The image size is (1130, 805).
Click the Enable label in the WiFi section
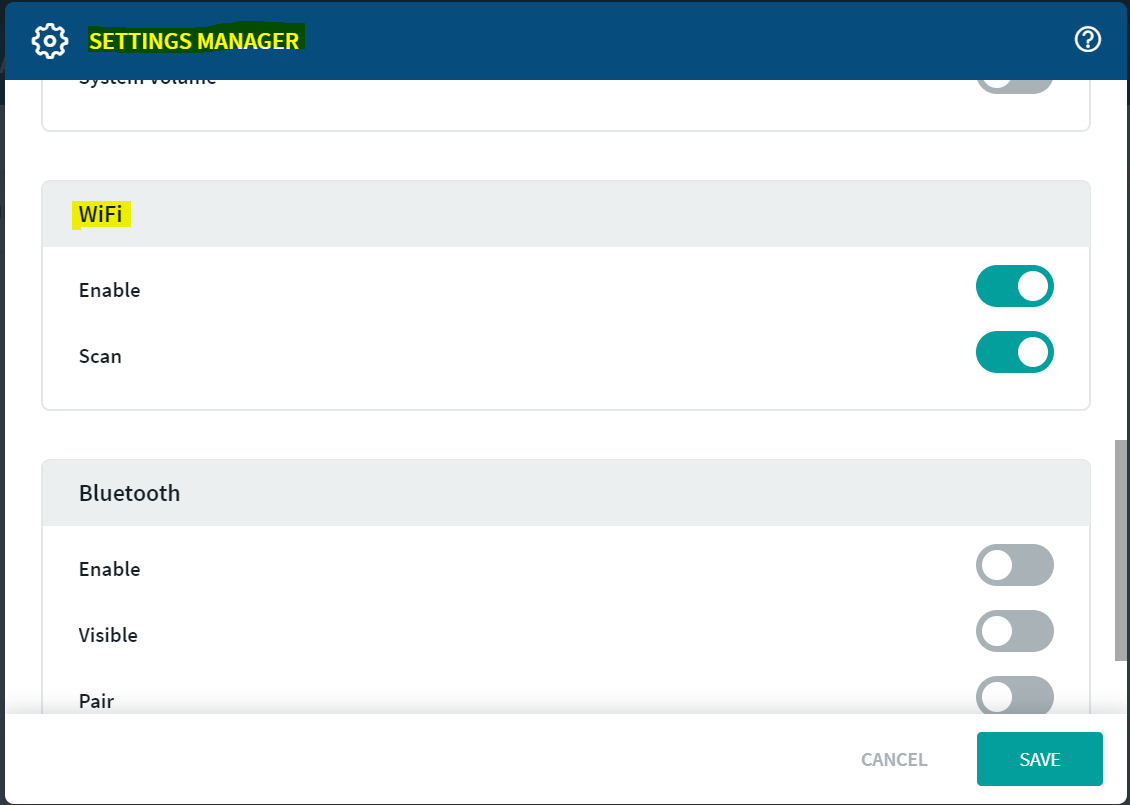[x=109, y=290]
